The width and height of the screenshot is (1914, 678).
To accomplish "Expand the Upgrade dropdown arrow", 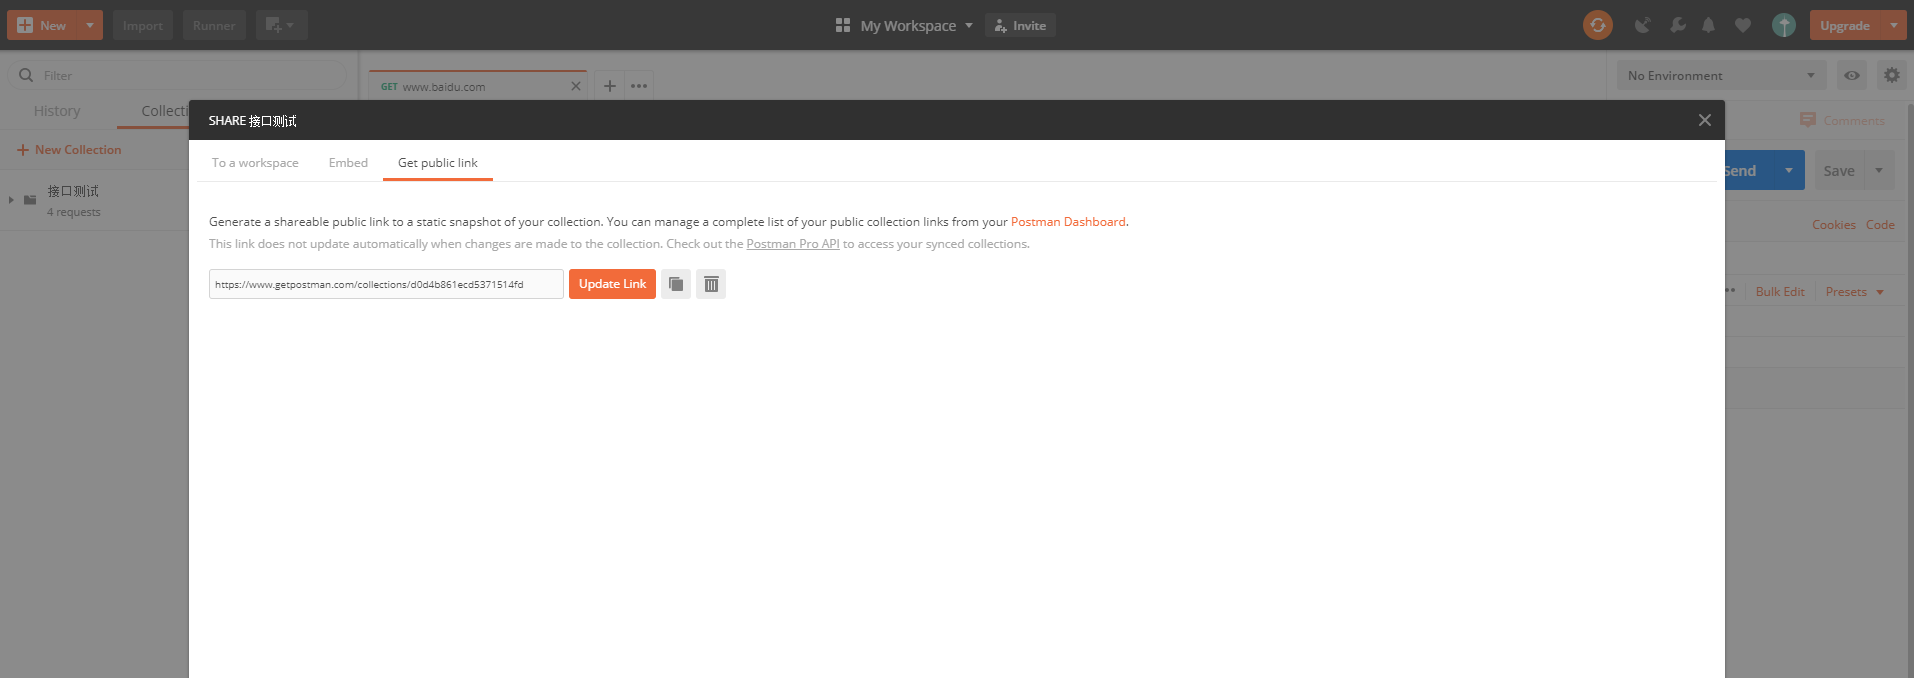I will [1894, 25].
